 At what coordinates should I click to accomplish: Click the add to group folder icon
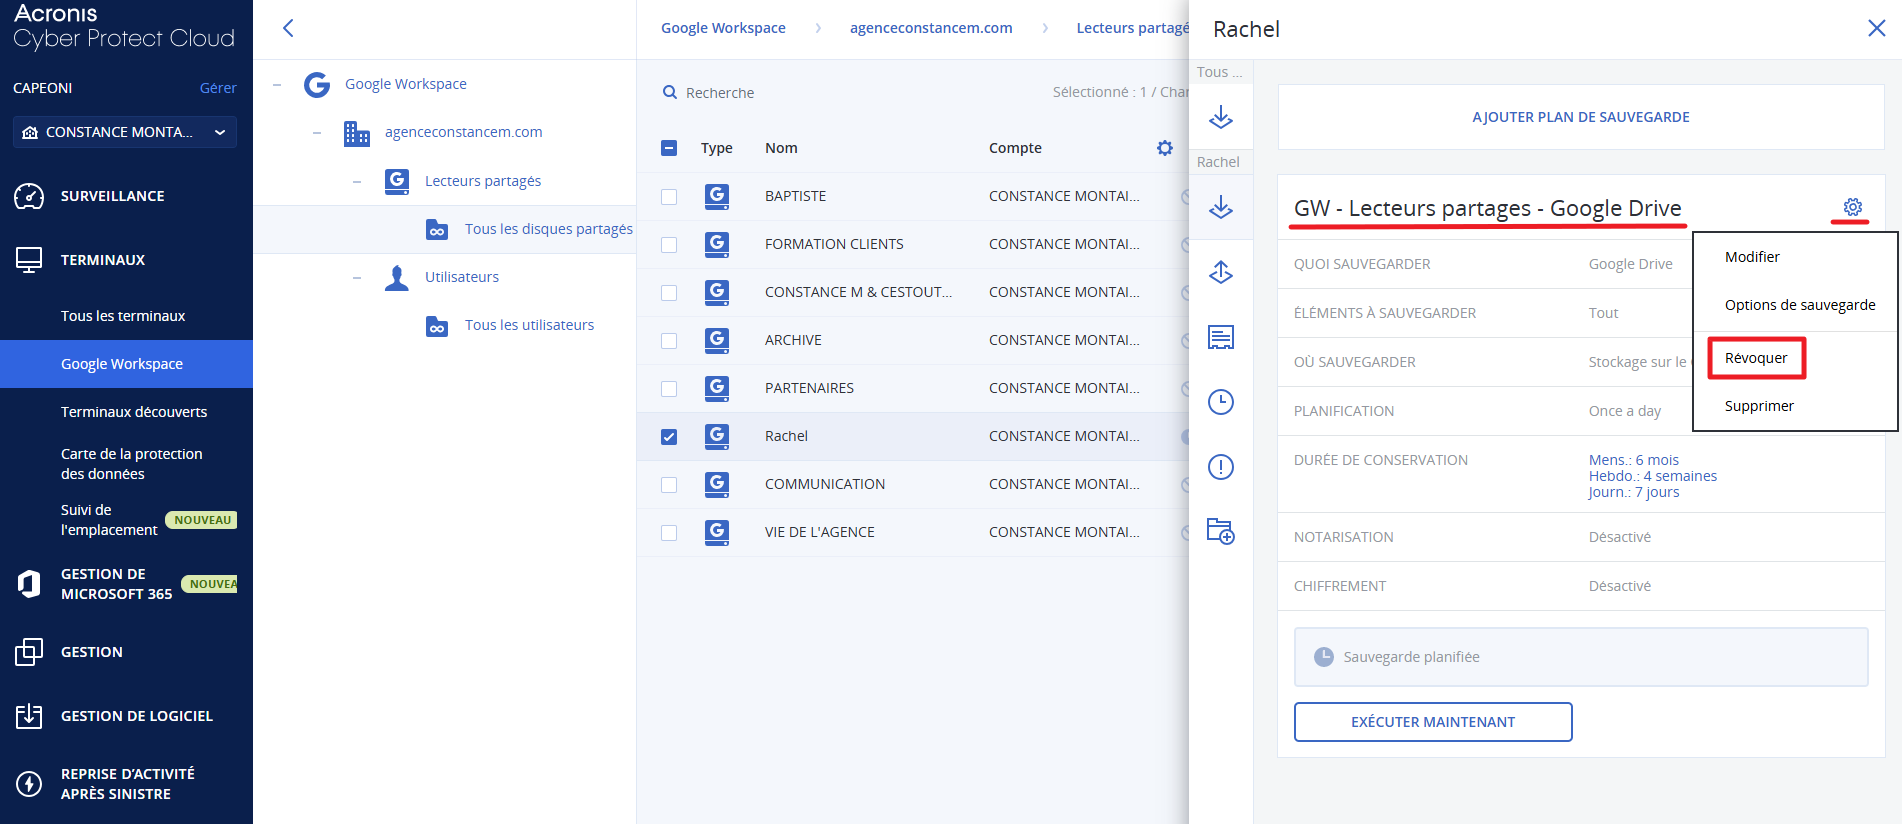[1221, 531]
